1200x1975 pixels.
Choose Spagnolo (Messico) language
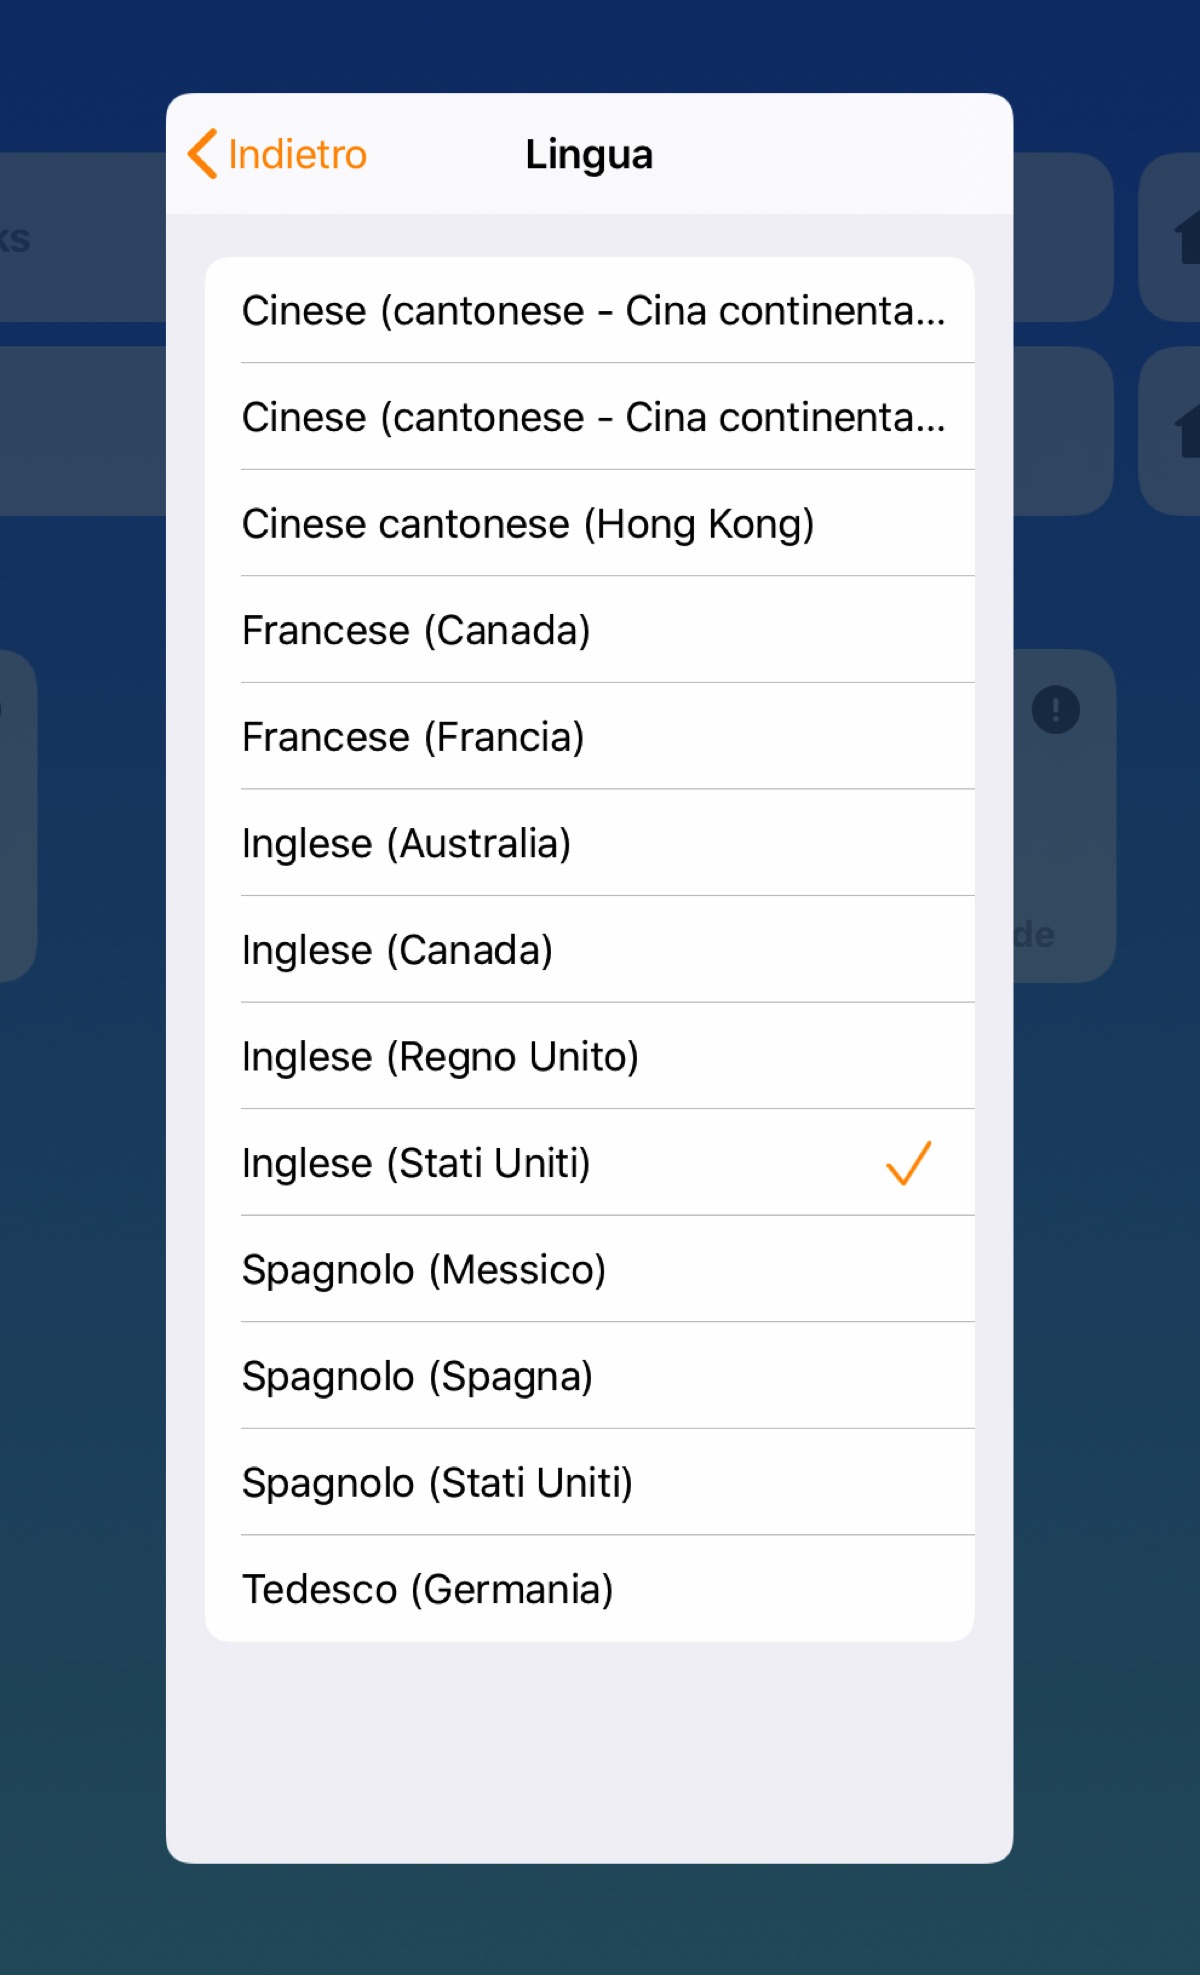point(424,1270)
